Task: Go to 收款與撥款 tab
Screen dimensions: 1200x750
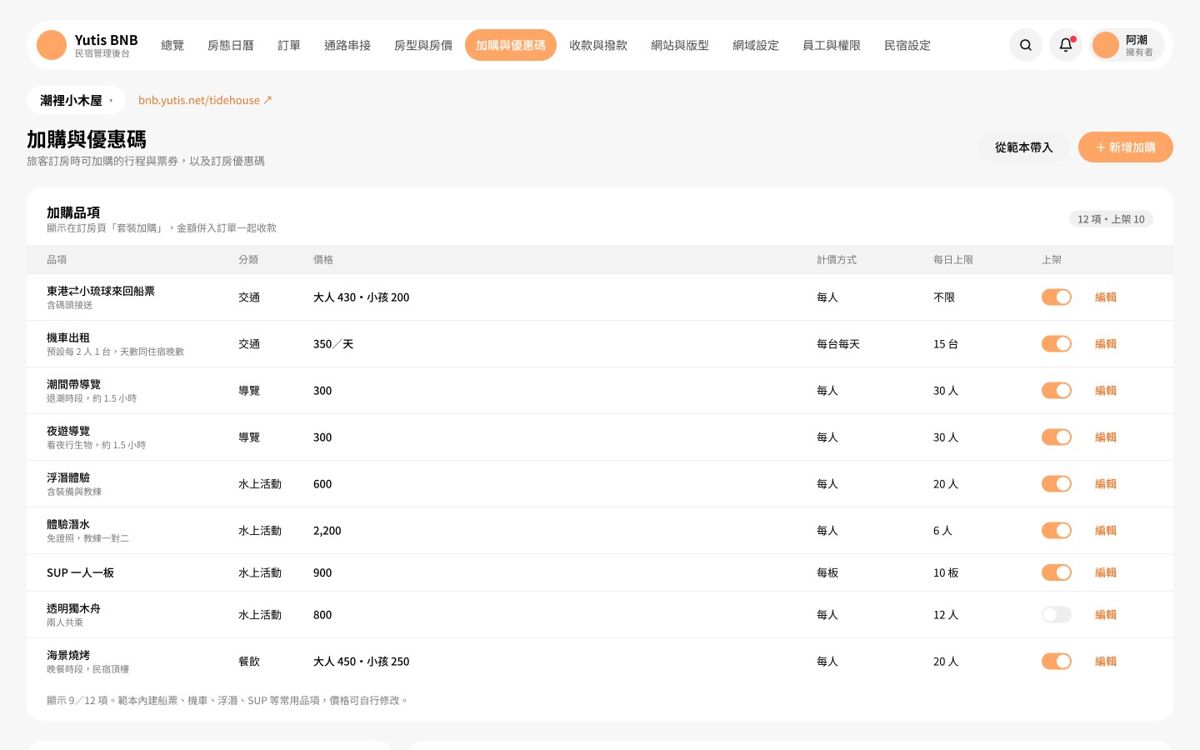Action: (x=598, y=45)
